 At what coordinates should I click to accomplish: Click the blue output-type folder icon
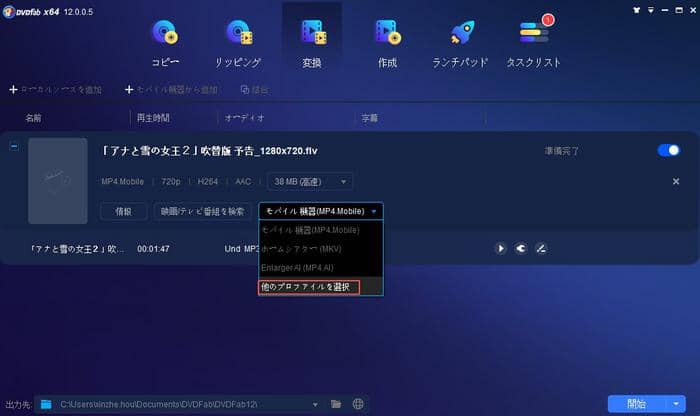[46, 404]
